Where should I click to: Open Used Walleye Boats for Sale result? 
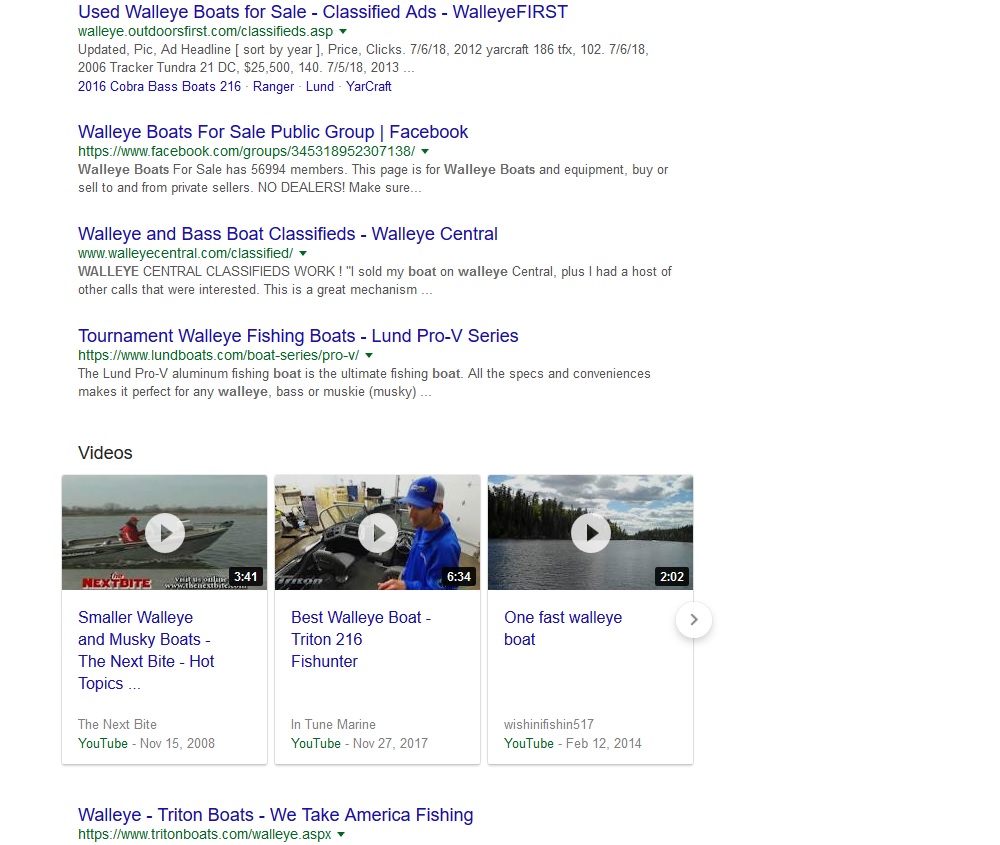[x=322, y=12]
